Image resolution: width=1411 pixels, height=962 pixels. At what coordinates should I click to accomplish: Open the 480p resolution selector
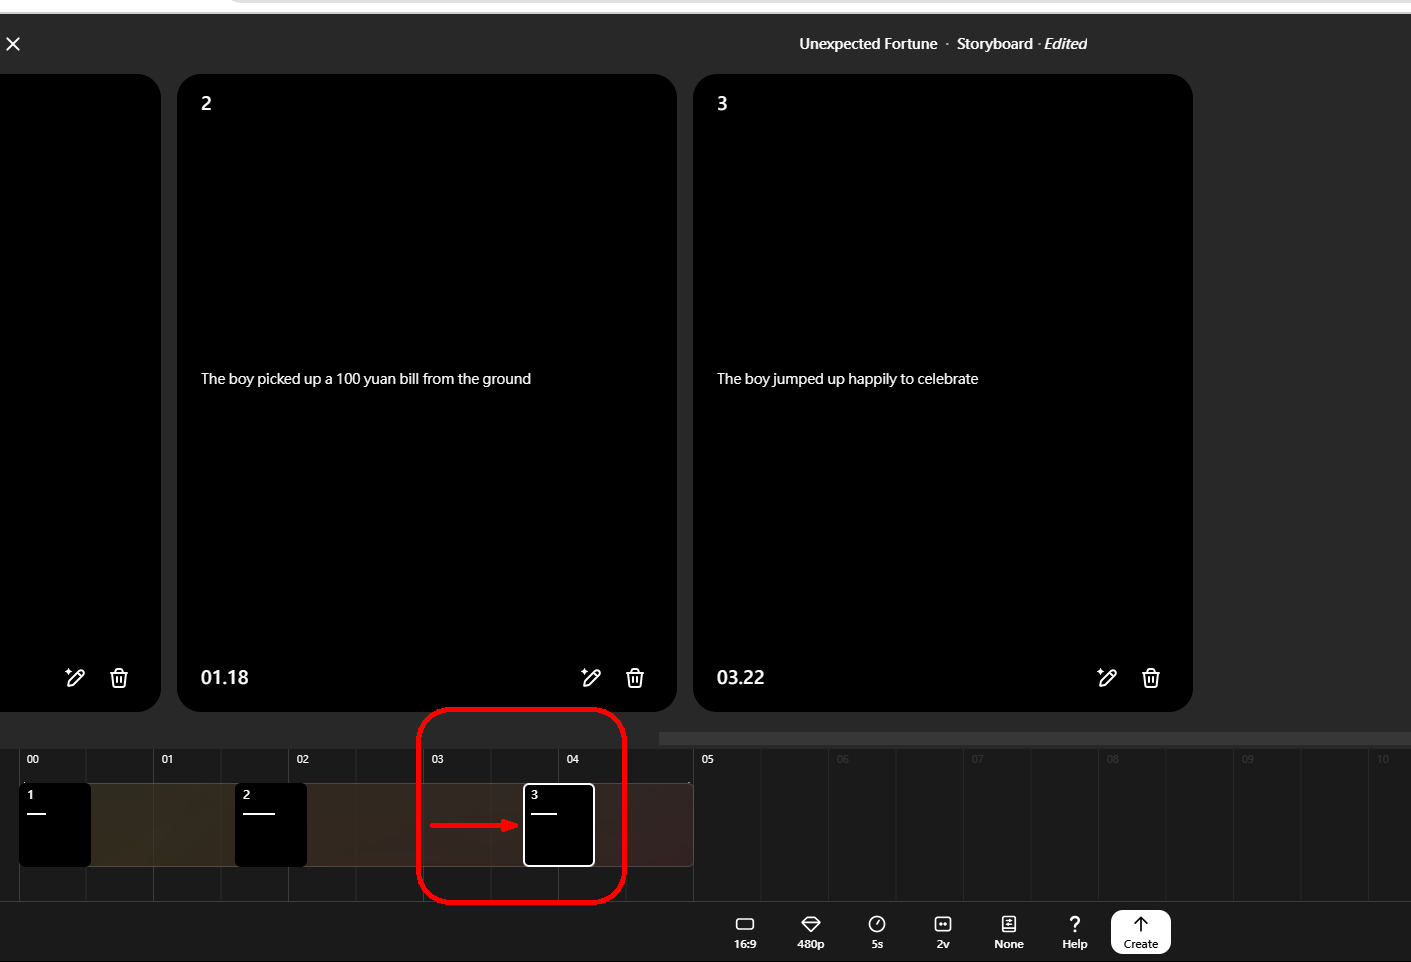pyautogui.click(x=811, y=932)
